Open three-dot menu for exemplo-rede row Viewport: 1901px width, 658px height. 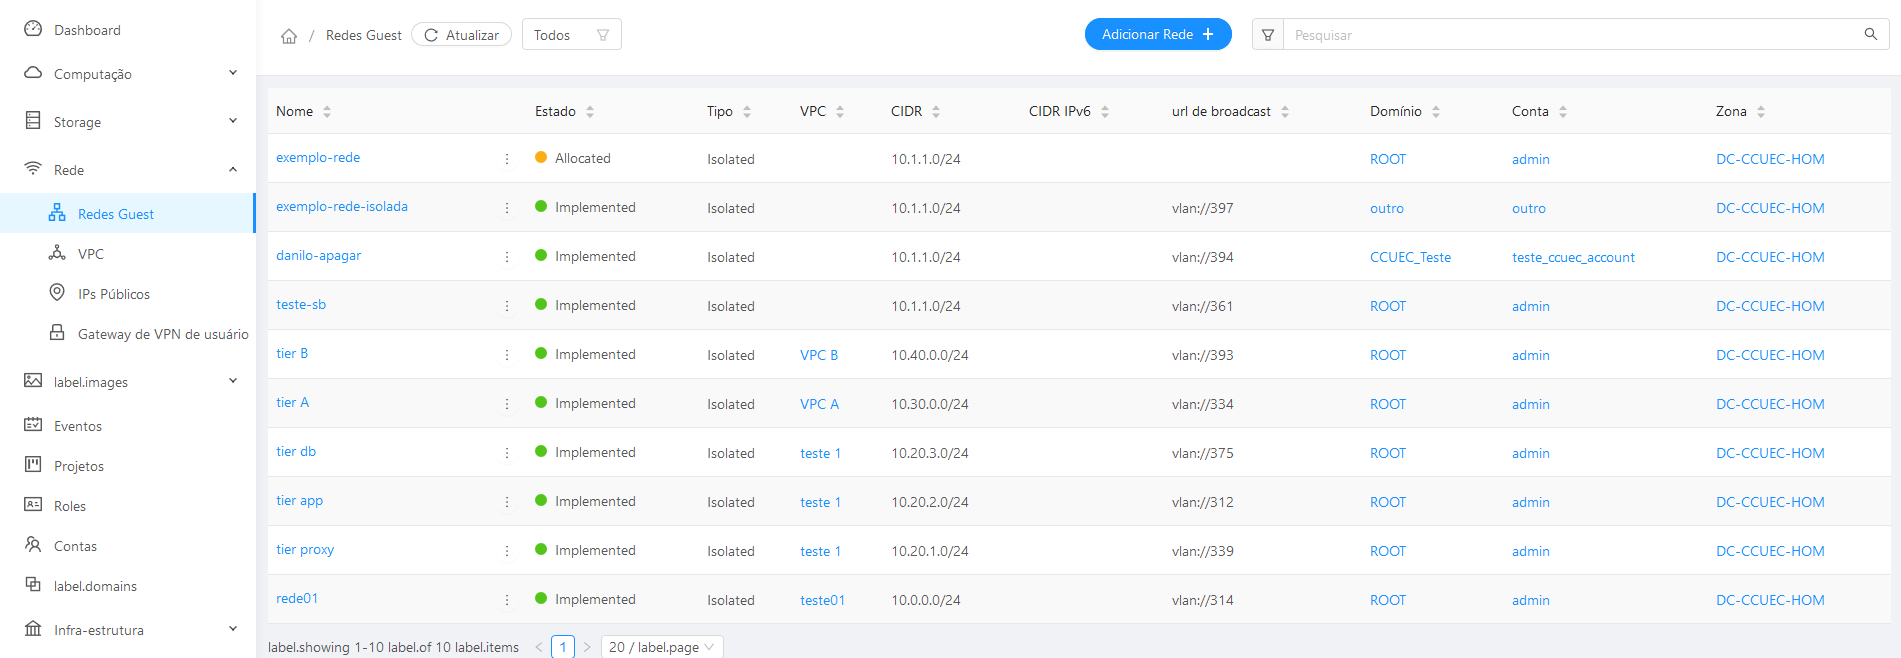coord(507,159)
